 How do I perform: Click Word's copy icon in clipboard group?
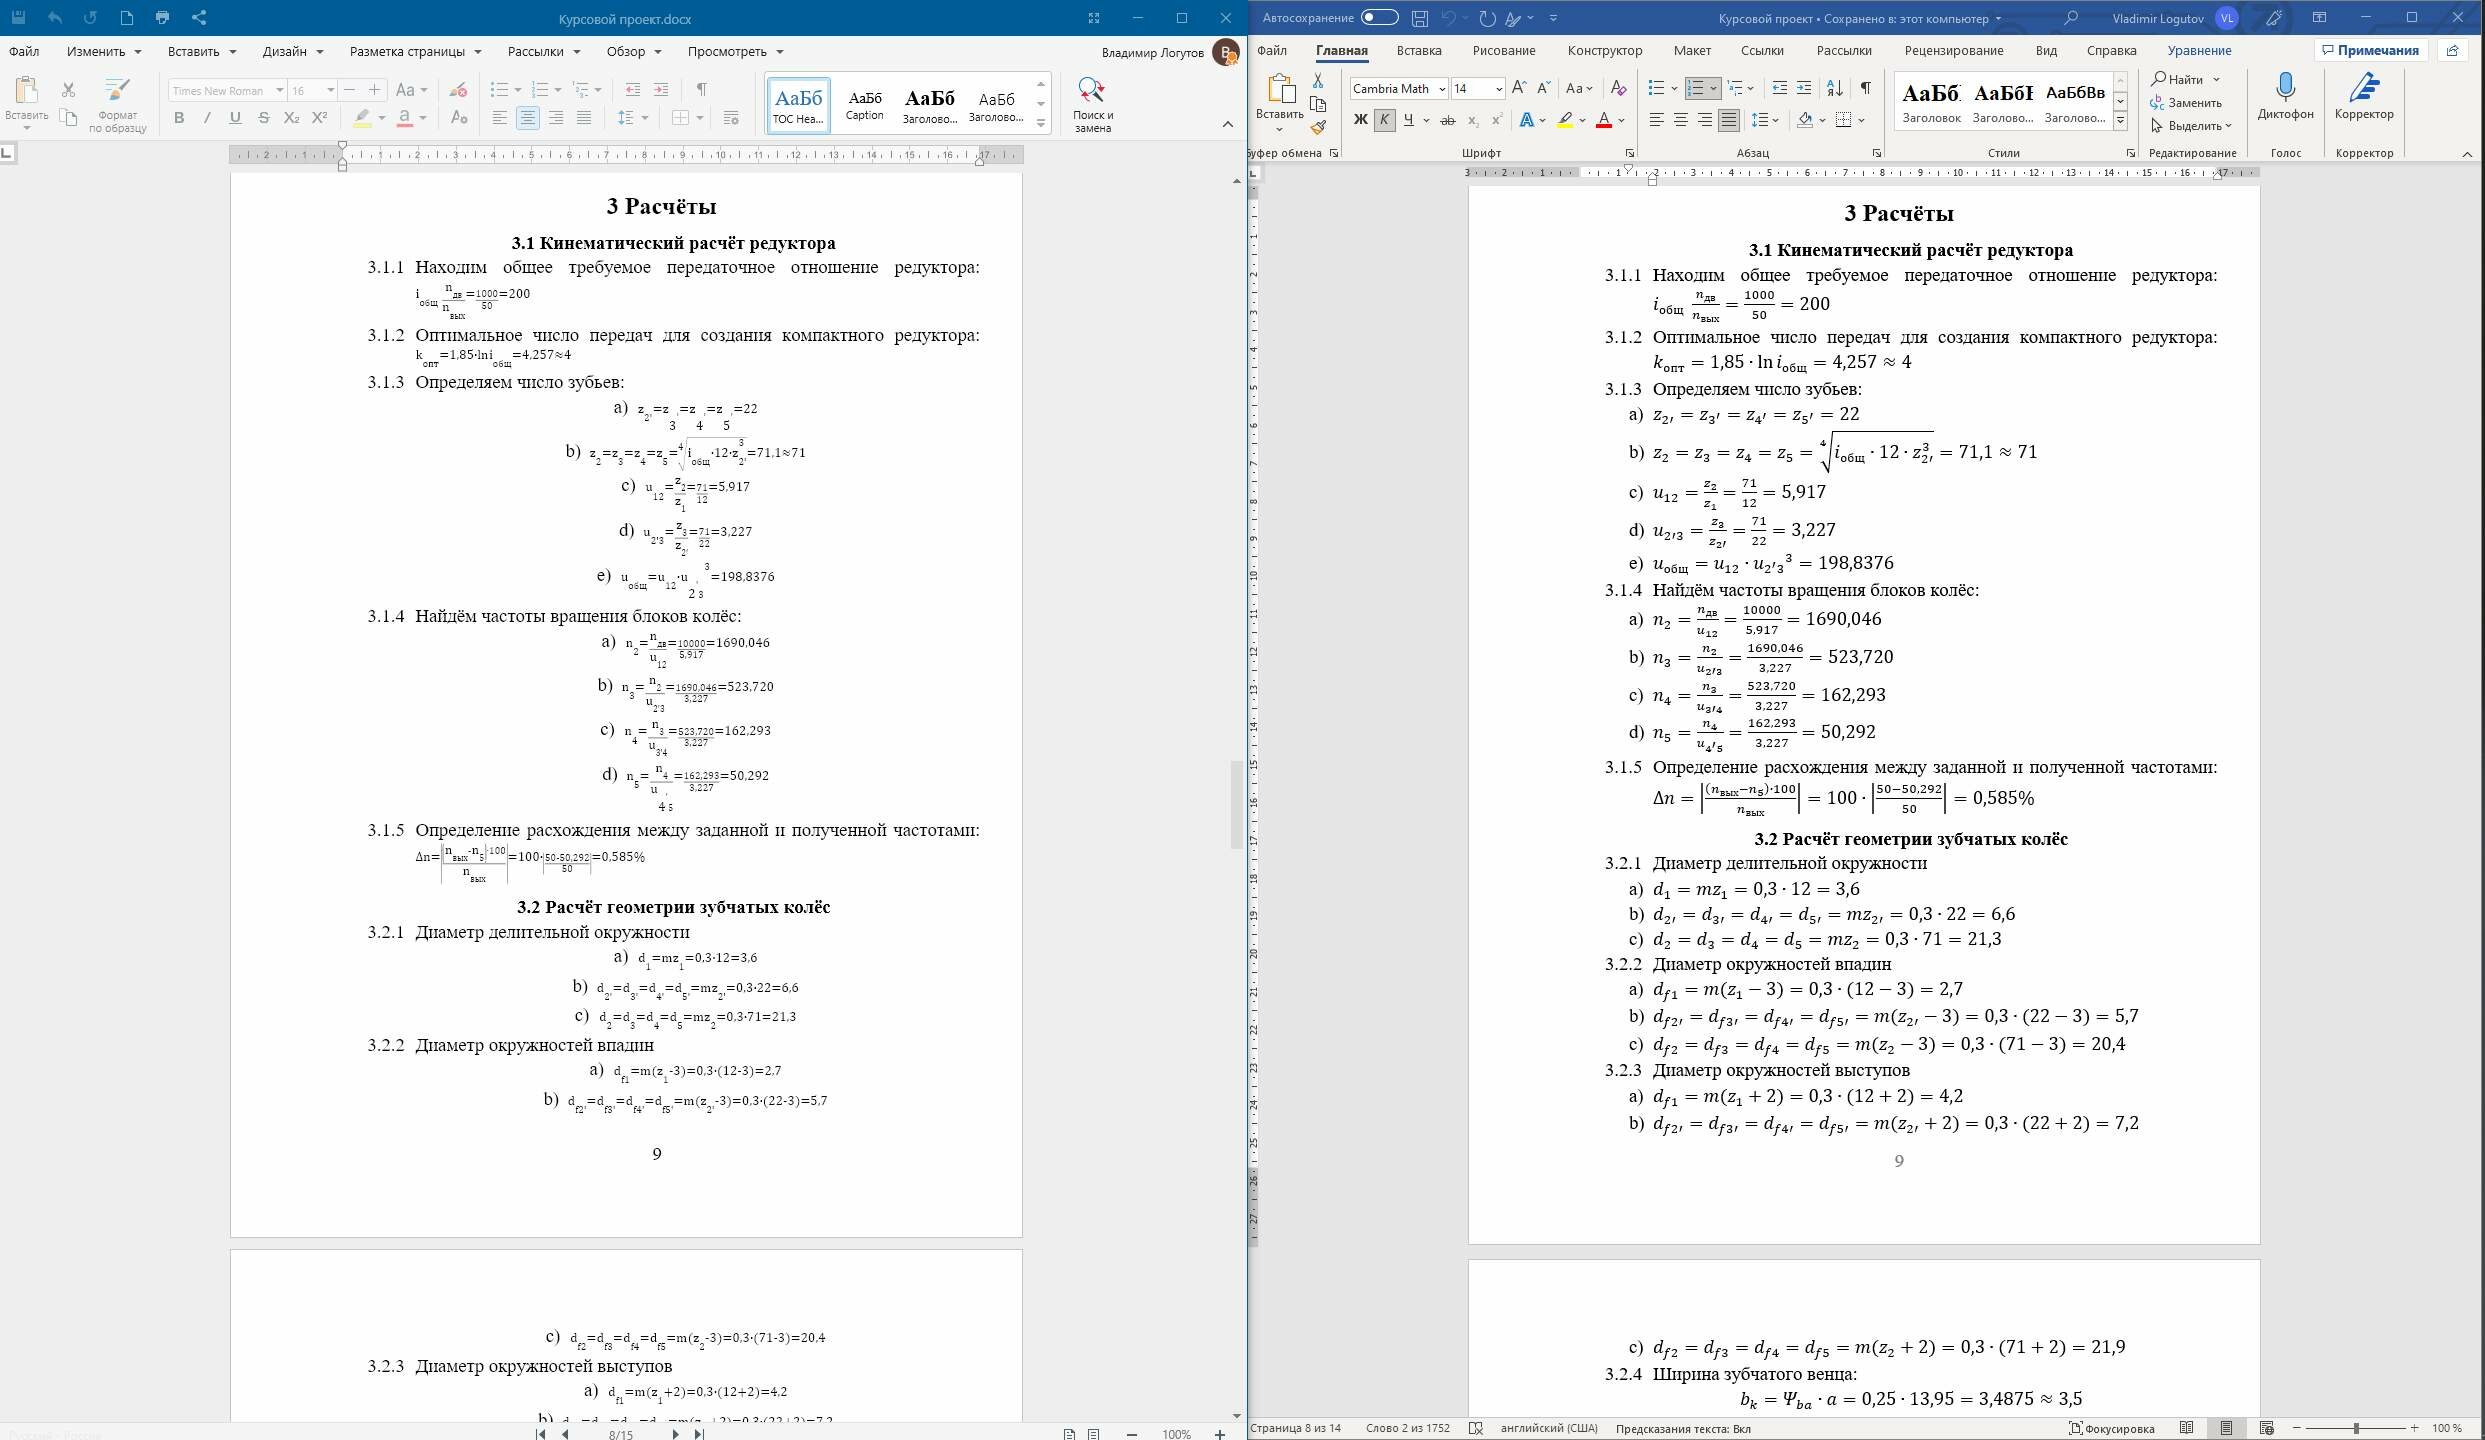click(x=1318, y=104)
